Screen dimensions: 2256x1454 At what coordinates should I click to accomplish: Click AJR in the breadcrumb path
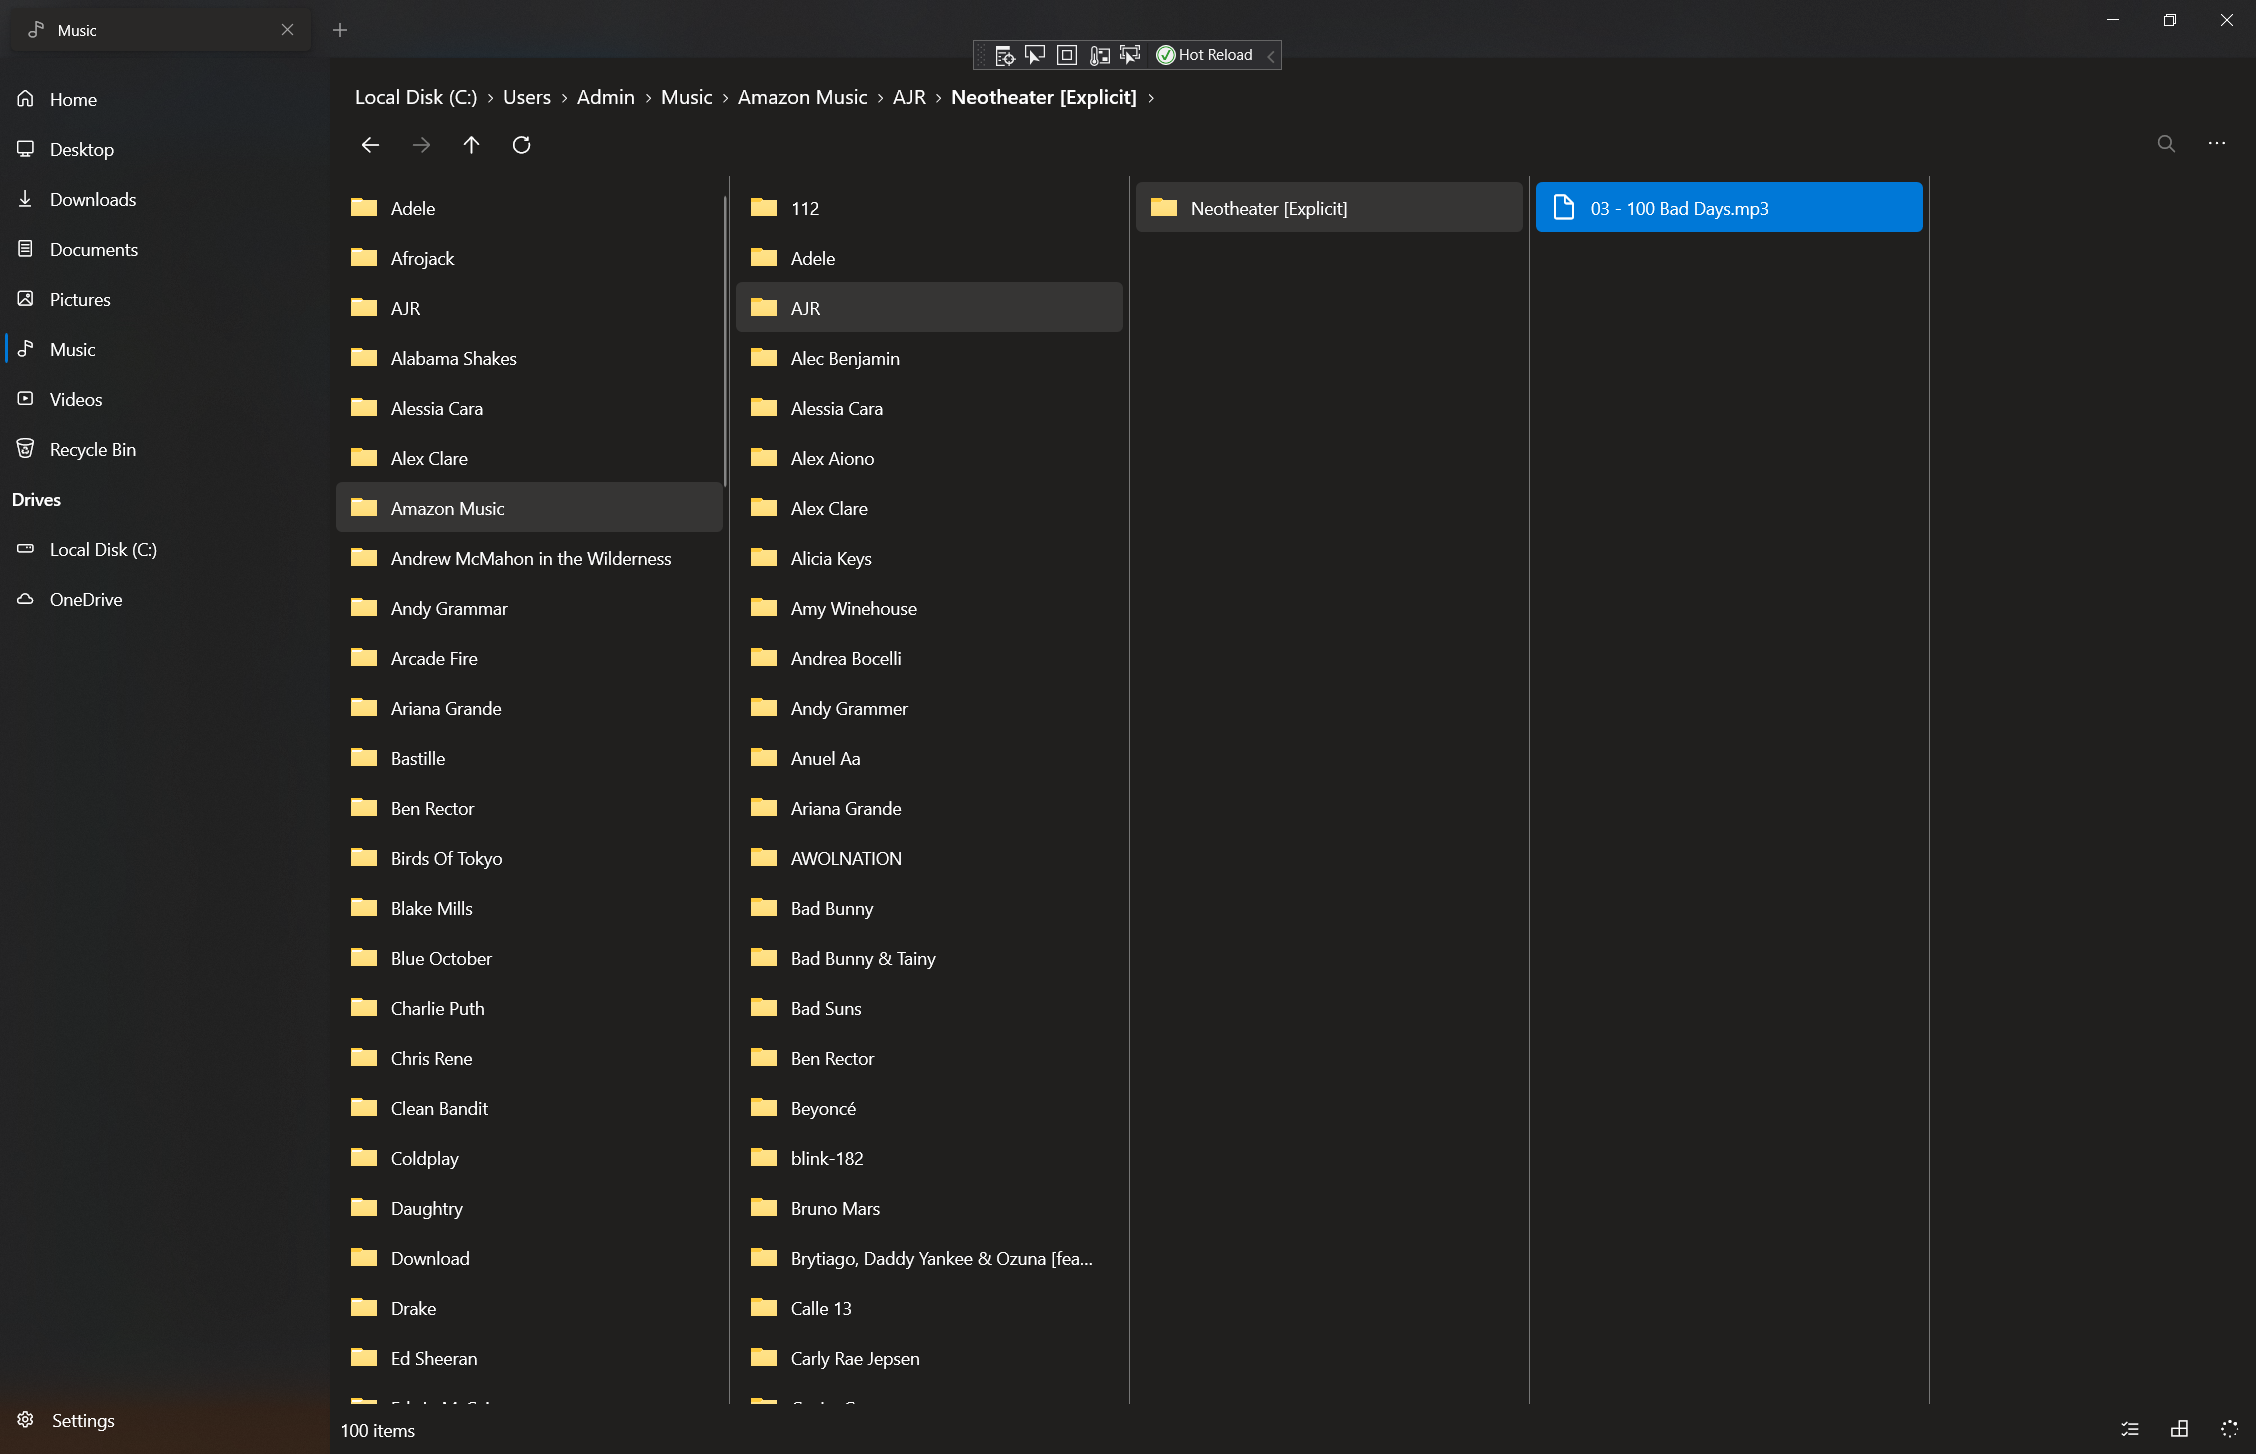pyautogui.click(x=909, y=97)
